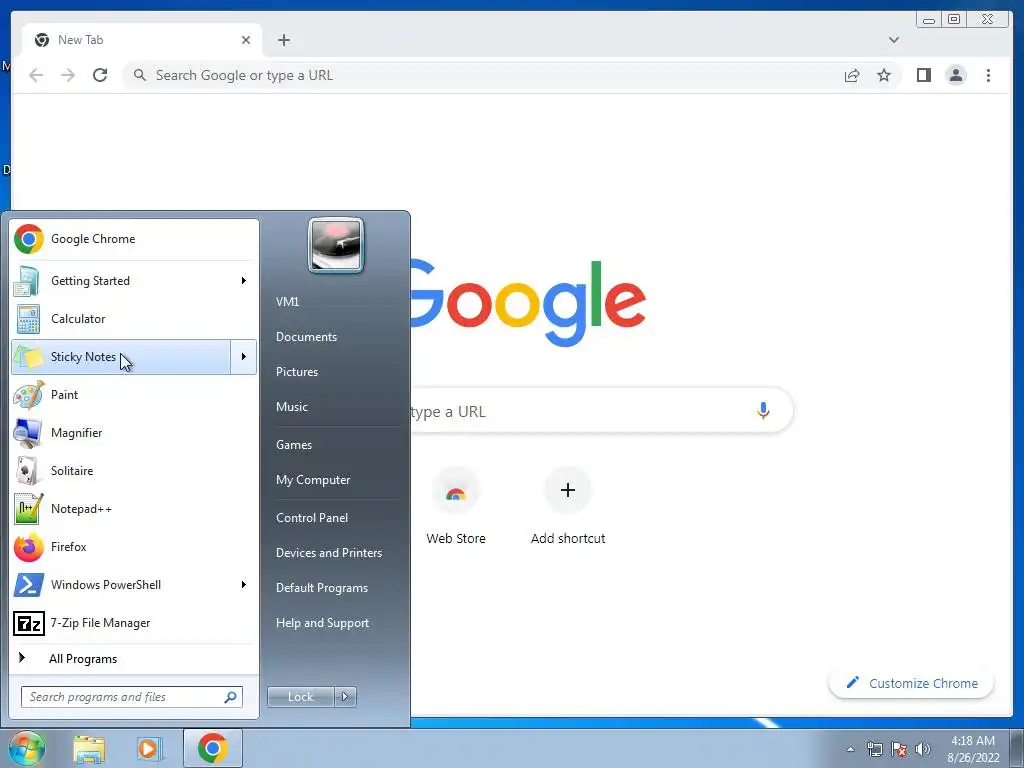Image resolution: width=1024 pixels, height=768 pixels.
Task: Open Games from Start menu
Action: [x=294, y=445]
